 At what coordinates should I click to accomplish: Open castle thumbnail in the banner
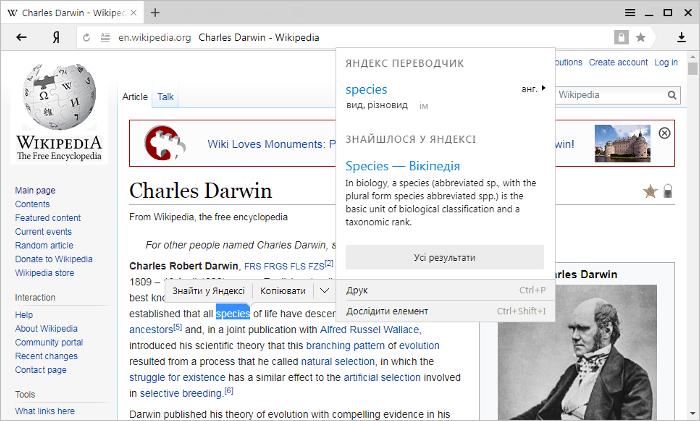coord(622,143)
